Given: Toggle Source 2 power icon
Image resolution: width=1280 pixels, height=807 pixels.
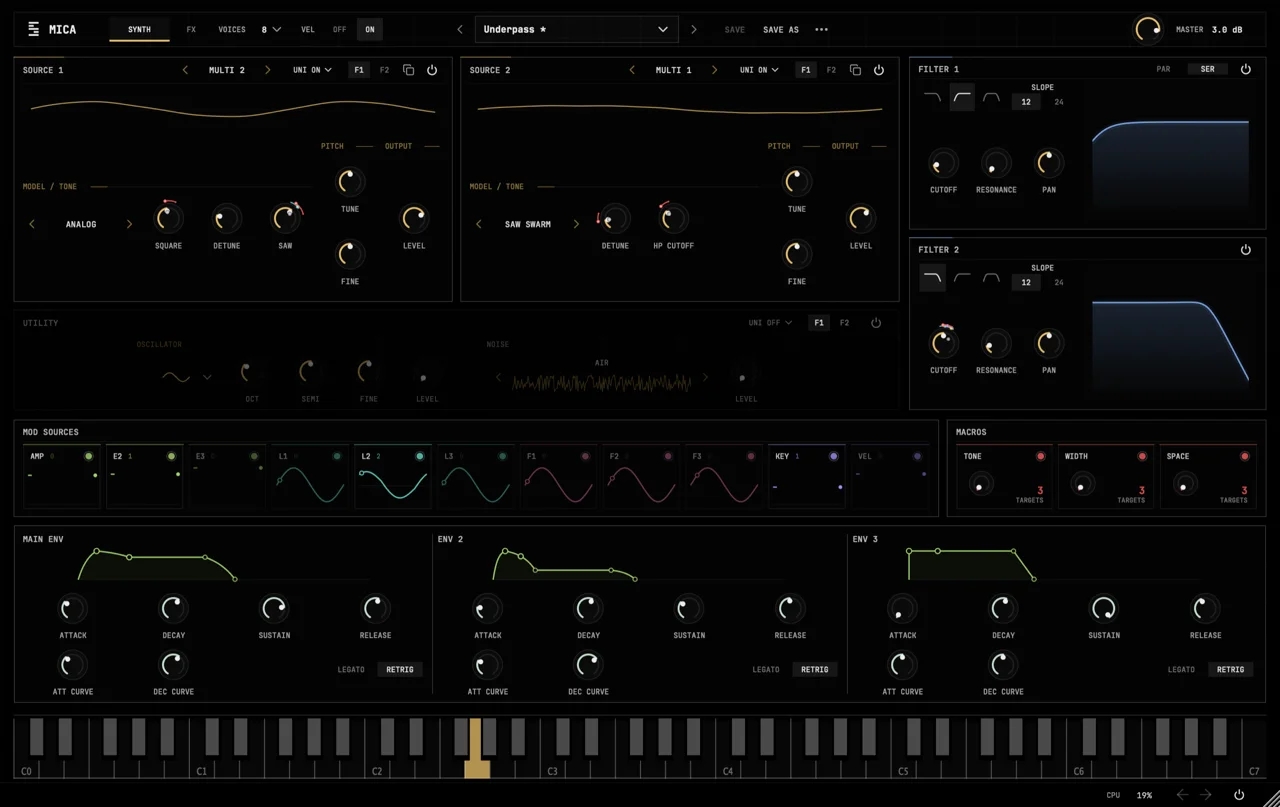Looking at the screenshot, I should [879, 70].
